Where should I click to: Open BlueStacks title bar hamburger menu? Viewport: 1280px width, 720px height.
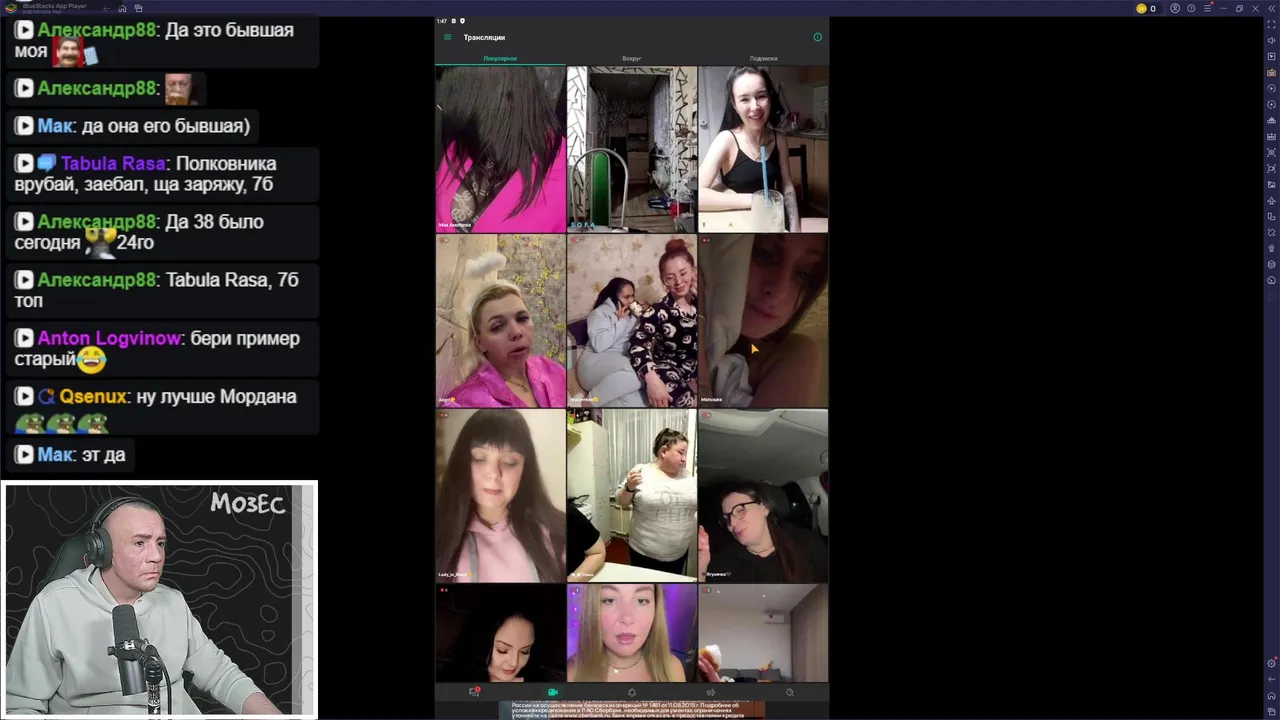point(1207,8)
